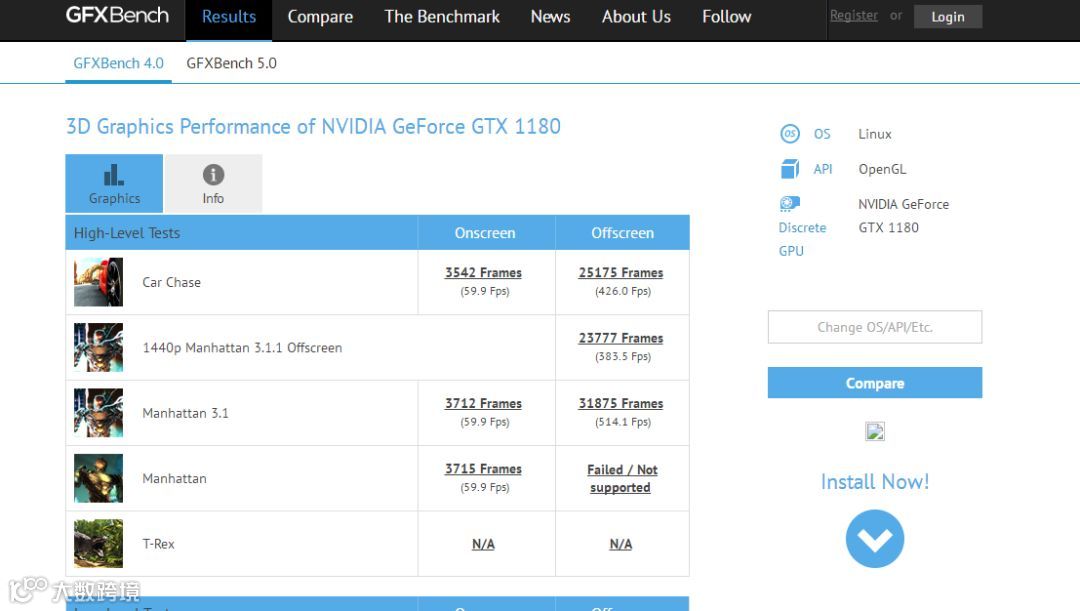This screenshot has width=1080, height=611.
Task: Click the Change OS/API/Etc. field
Action: pyautogui.click(x=875, y=327)
